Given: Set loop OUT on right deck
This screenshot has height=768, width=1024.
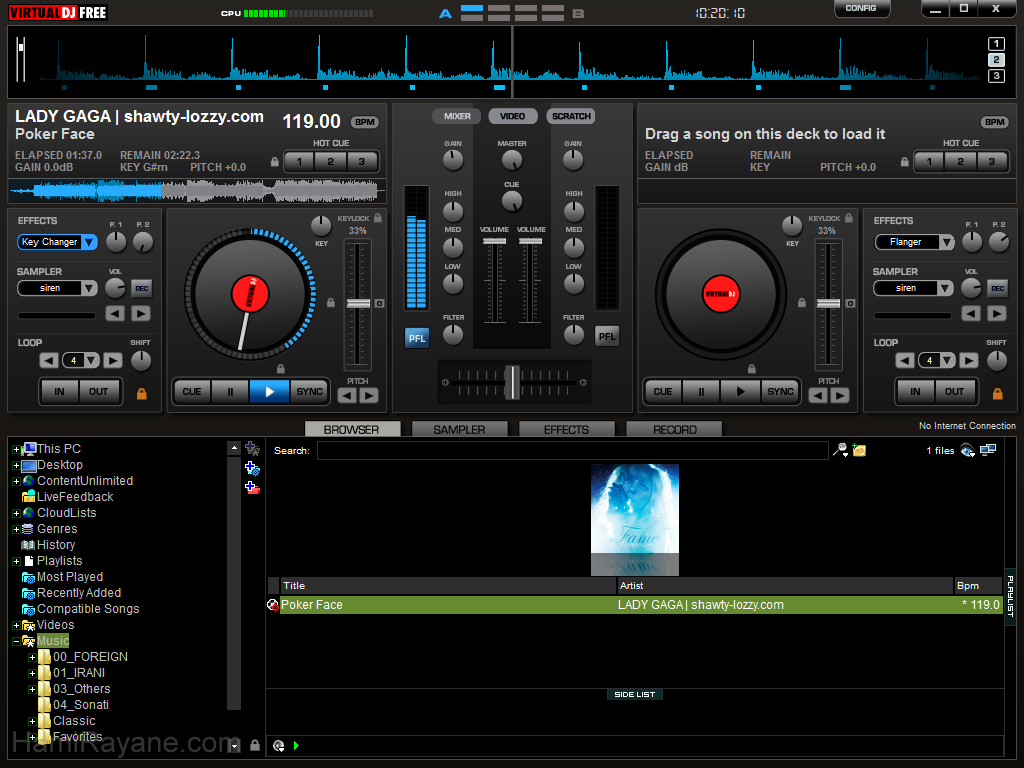Looking at the screenshot, I should 954,391.
